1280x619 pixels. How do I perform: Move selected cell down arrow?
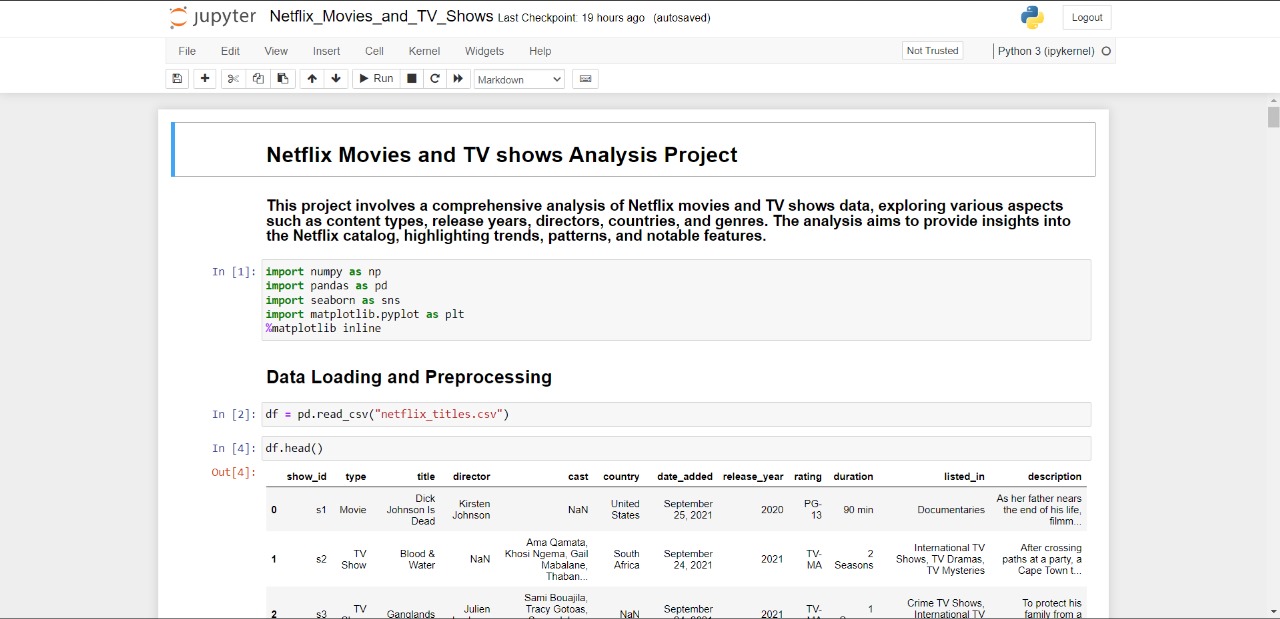click(336, 79)
